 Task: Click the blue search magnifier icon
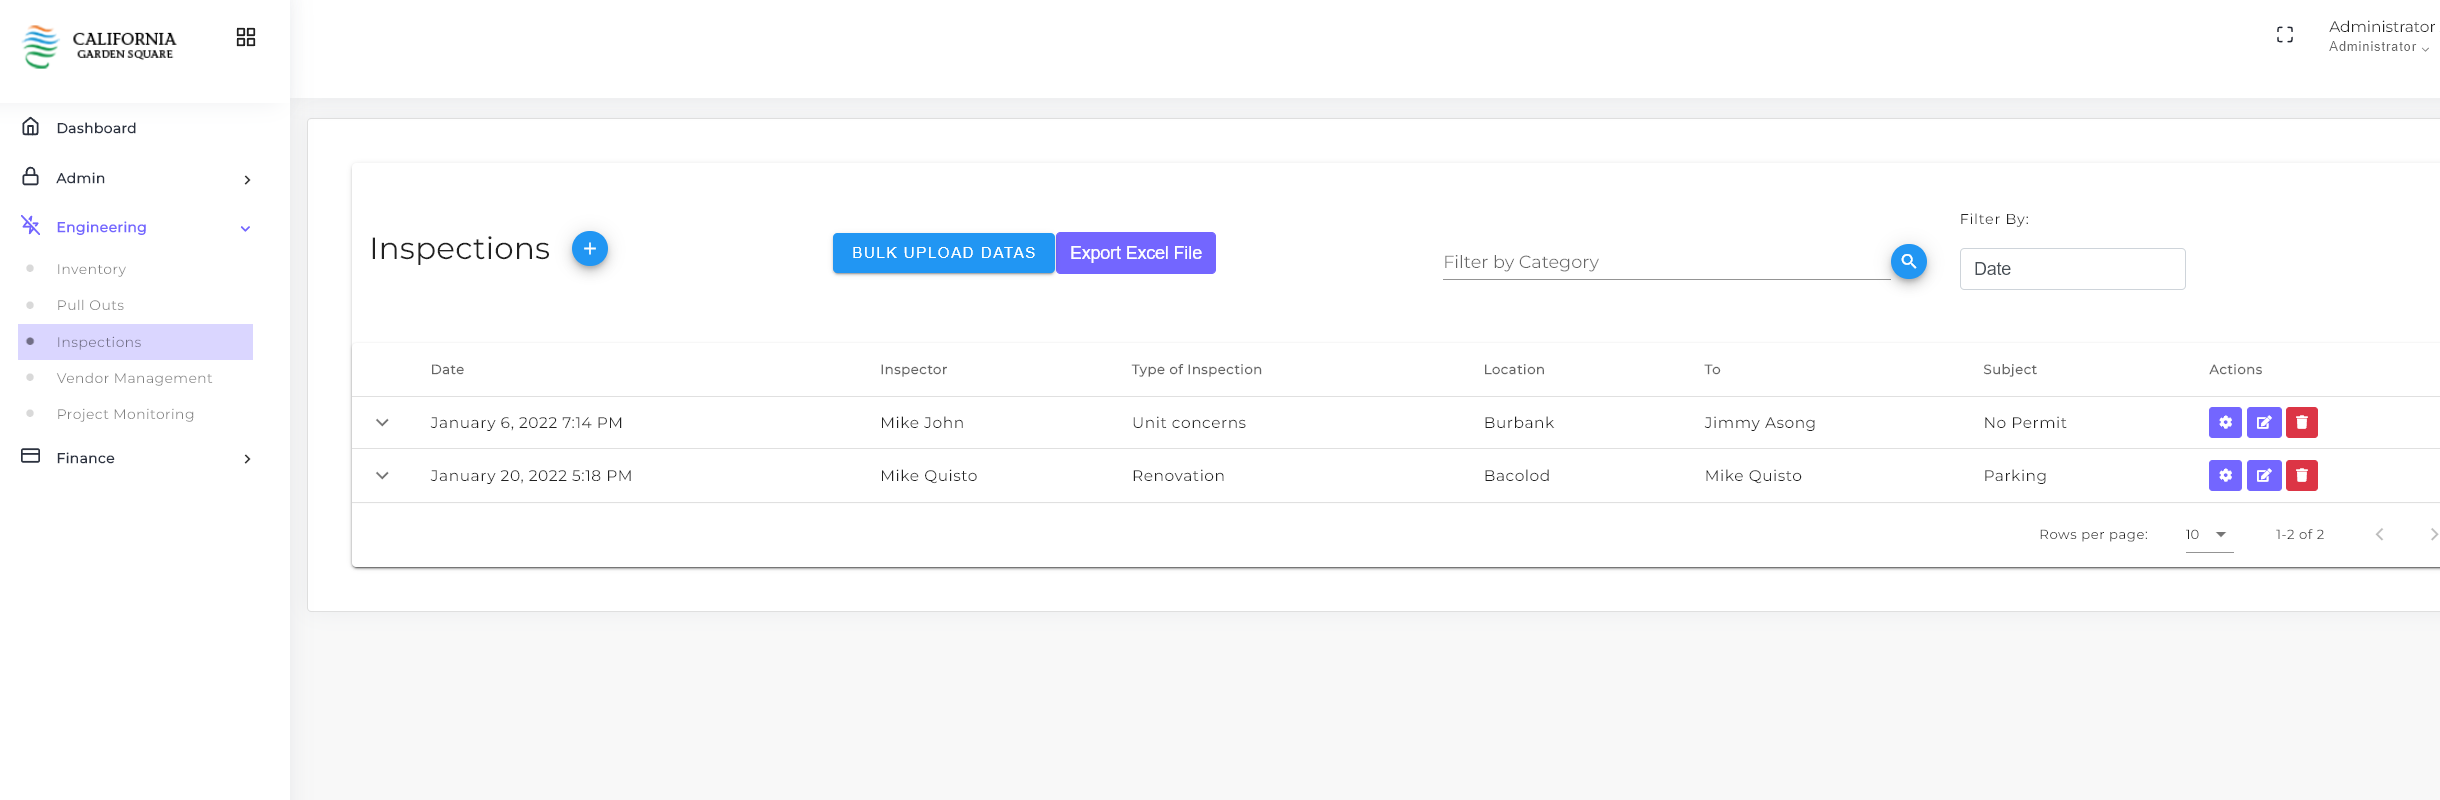pos(1908,262)
